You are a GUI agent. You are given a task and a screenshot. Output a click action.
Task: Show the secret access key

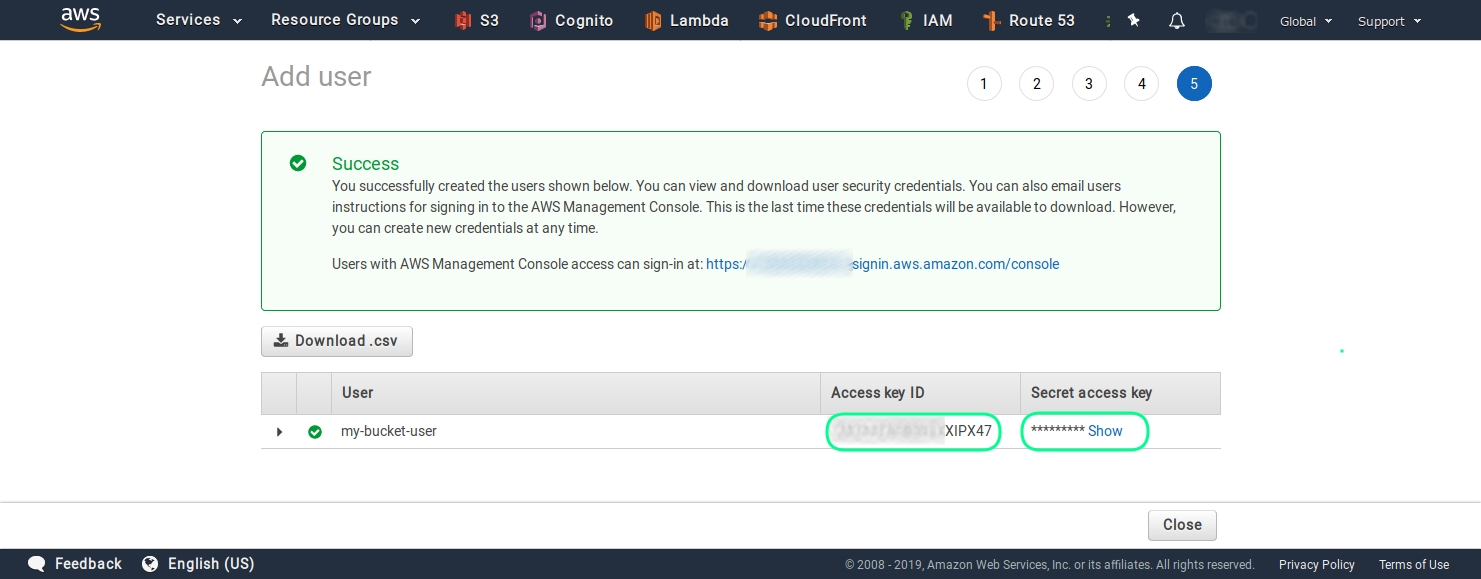click(x=1105, y=431)
